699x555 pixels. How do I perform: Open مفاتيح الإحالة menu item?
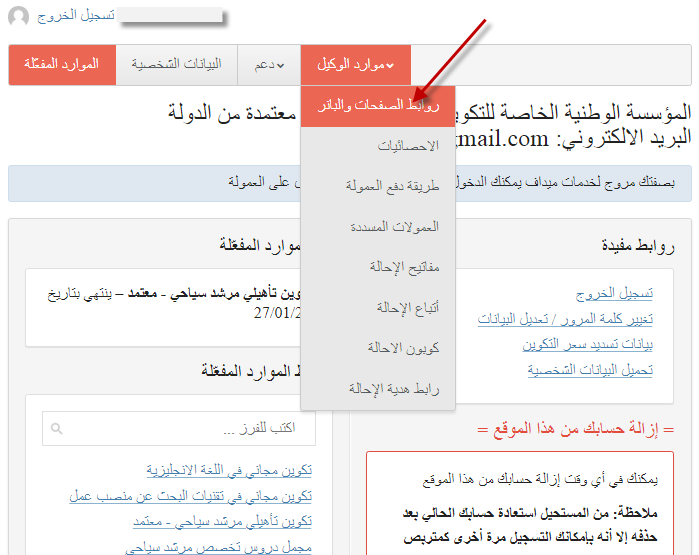[404, 267]
